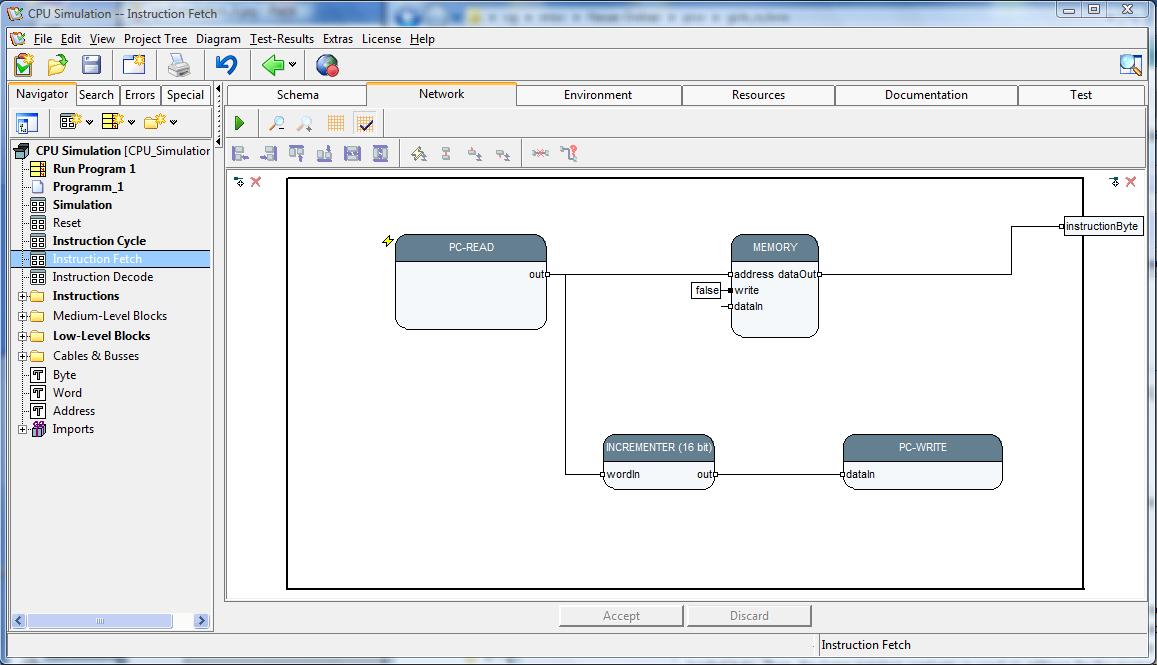Click the magnifier icon at far right
This screenshot has height=665, width=1157.
click(x=1130, y=65)
